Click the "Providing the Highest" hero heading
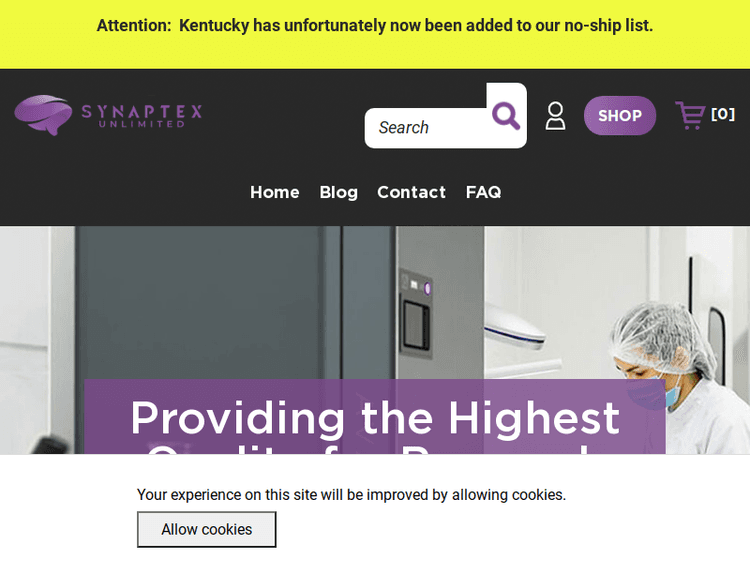Viewport: 750px width, 563px height. 375,417
